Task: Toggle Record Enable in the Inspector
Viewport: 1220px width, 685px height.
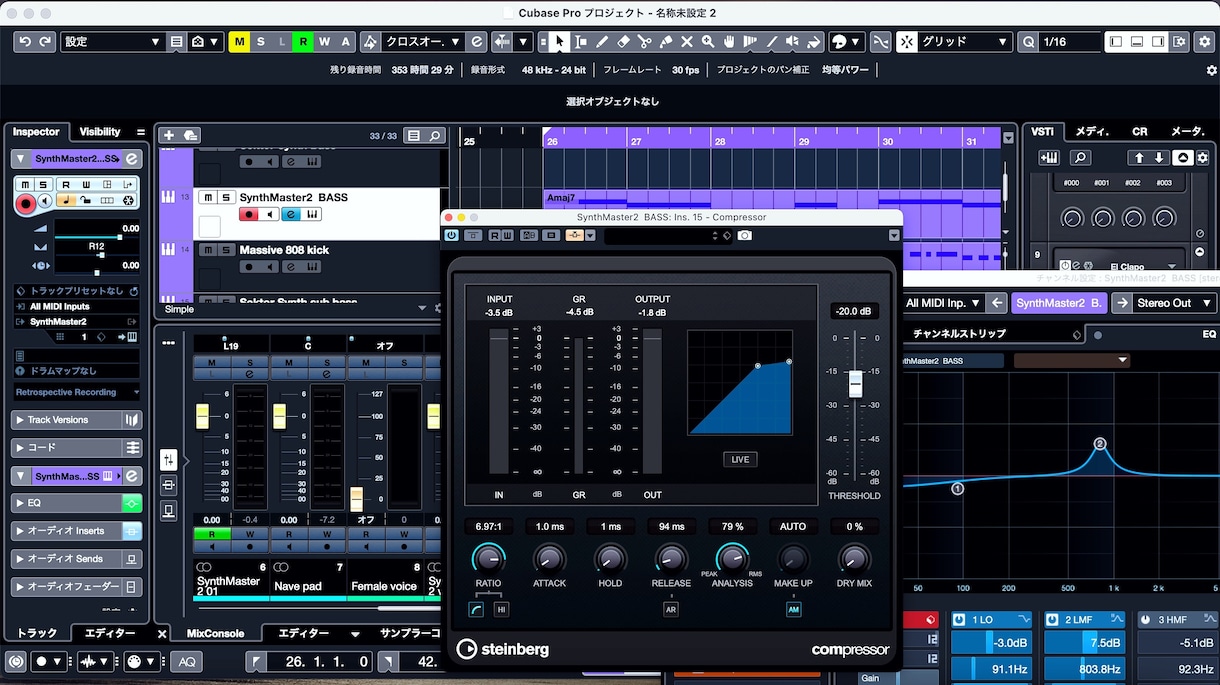Action: pos(26,203)
